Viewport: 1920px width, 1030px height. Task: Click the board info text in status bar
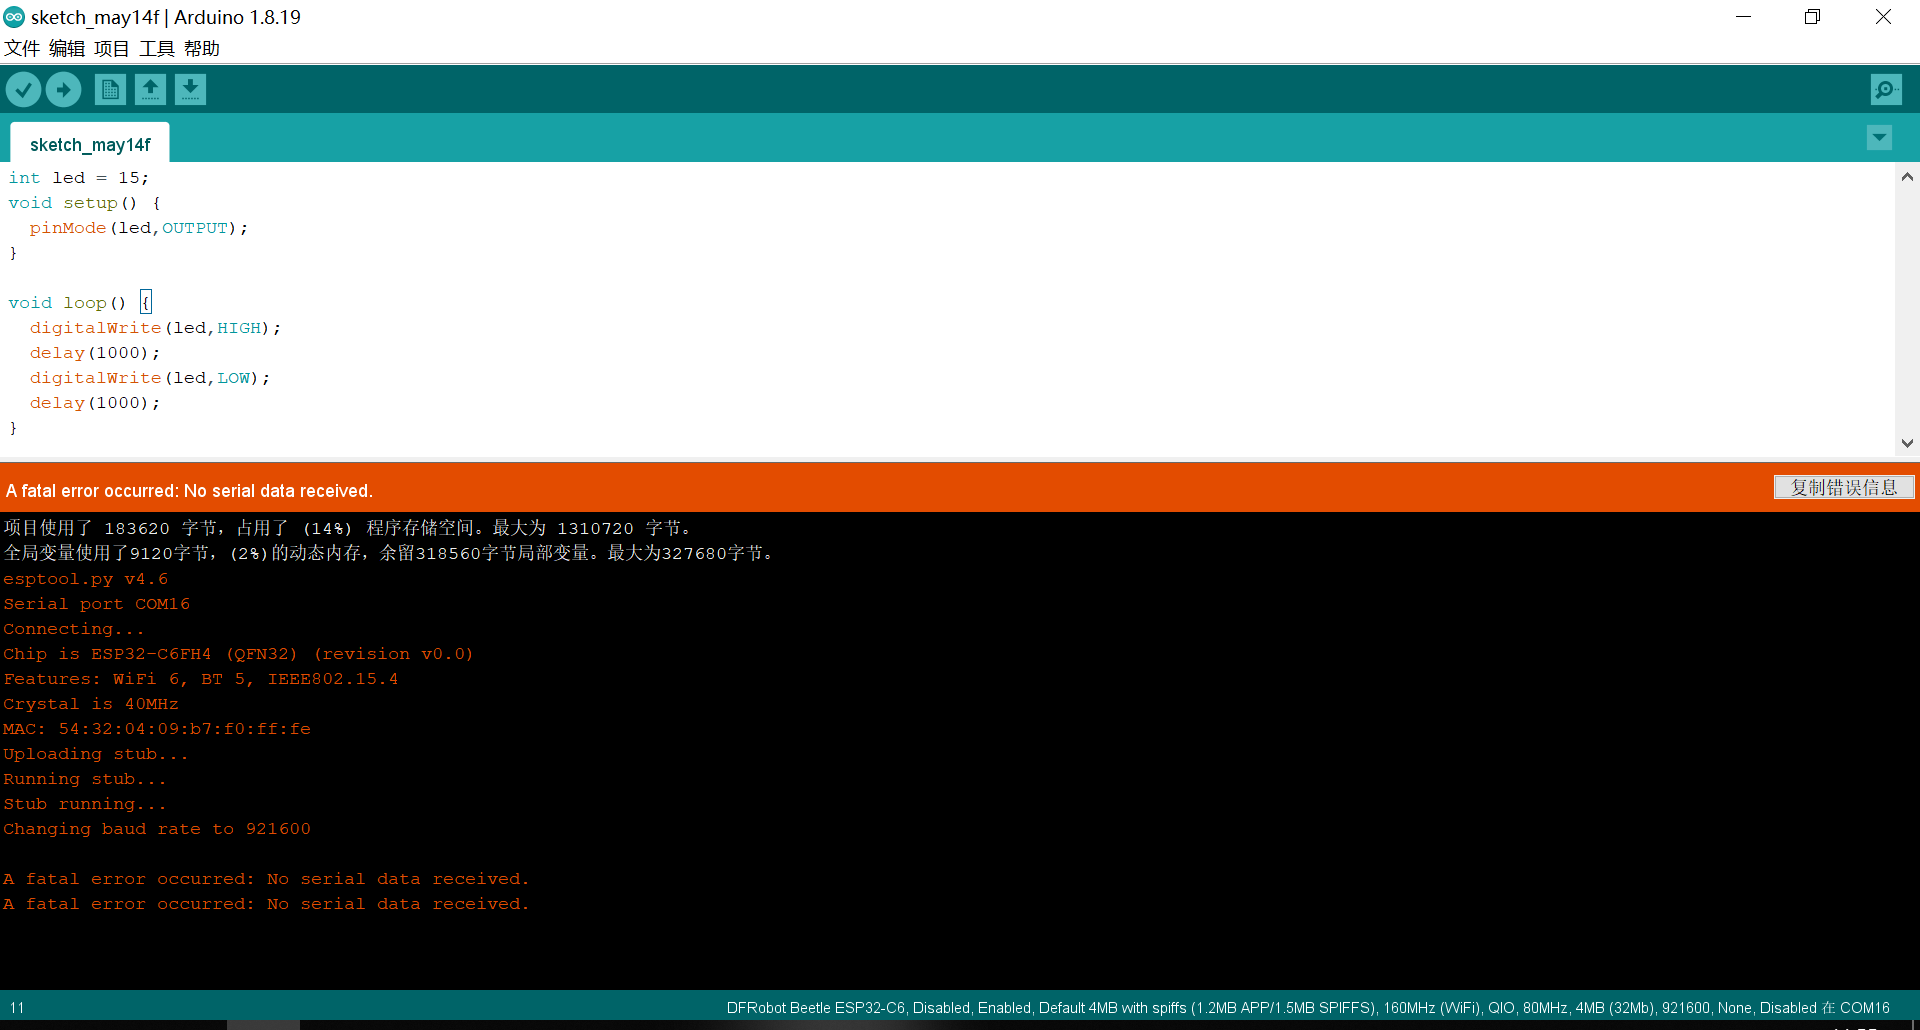pos(1308,1008)
